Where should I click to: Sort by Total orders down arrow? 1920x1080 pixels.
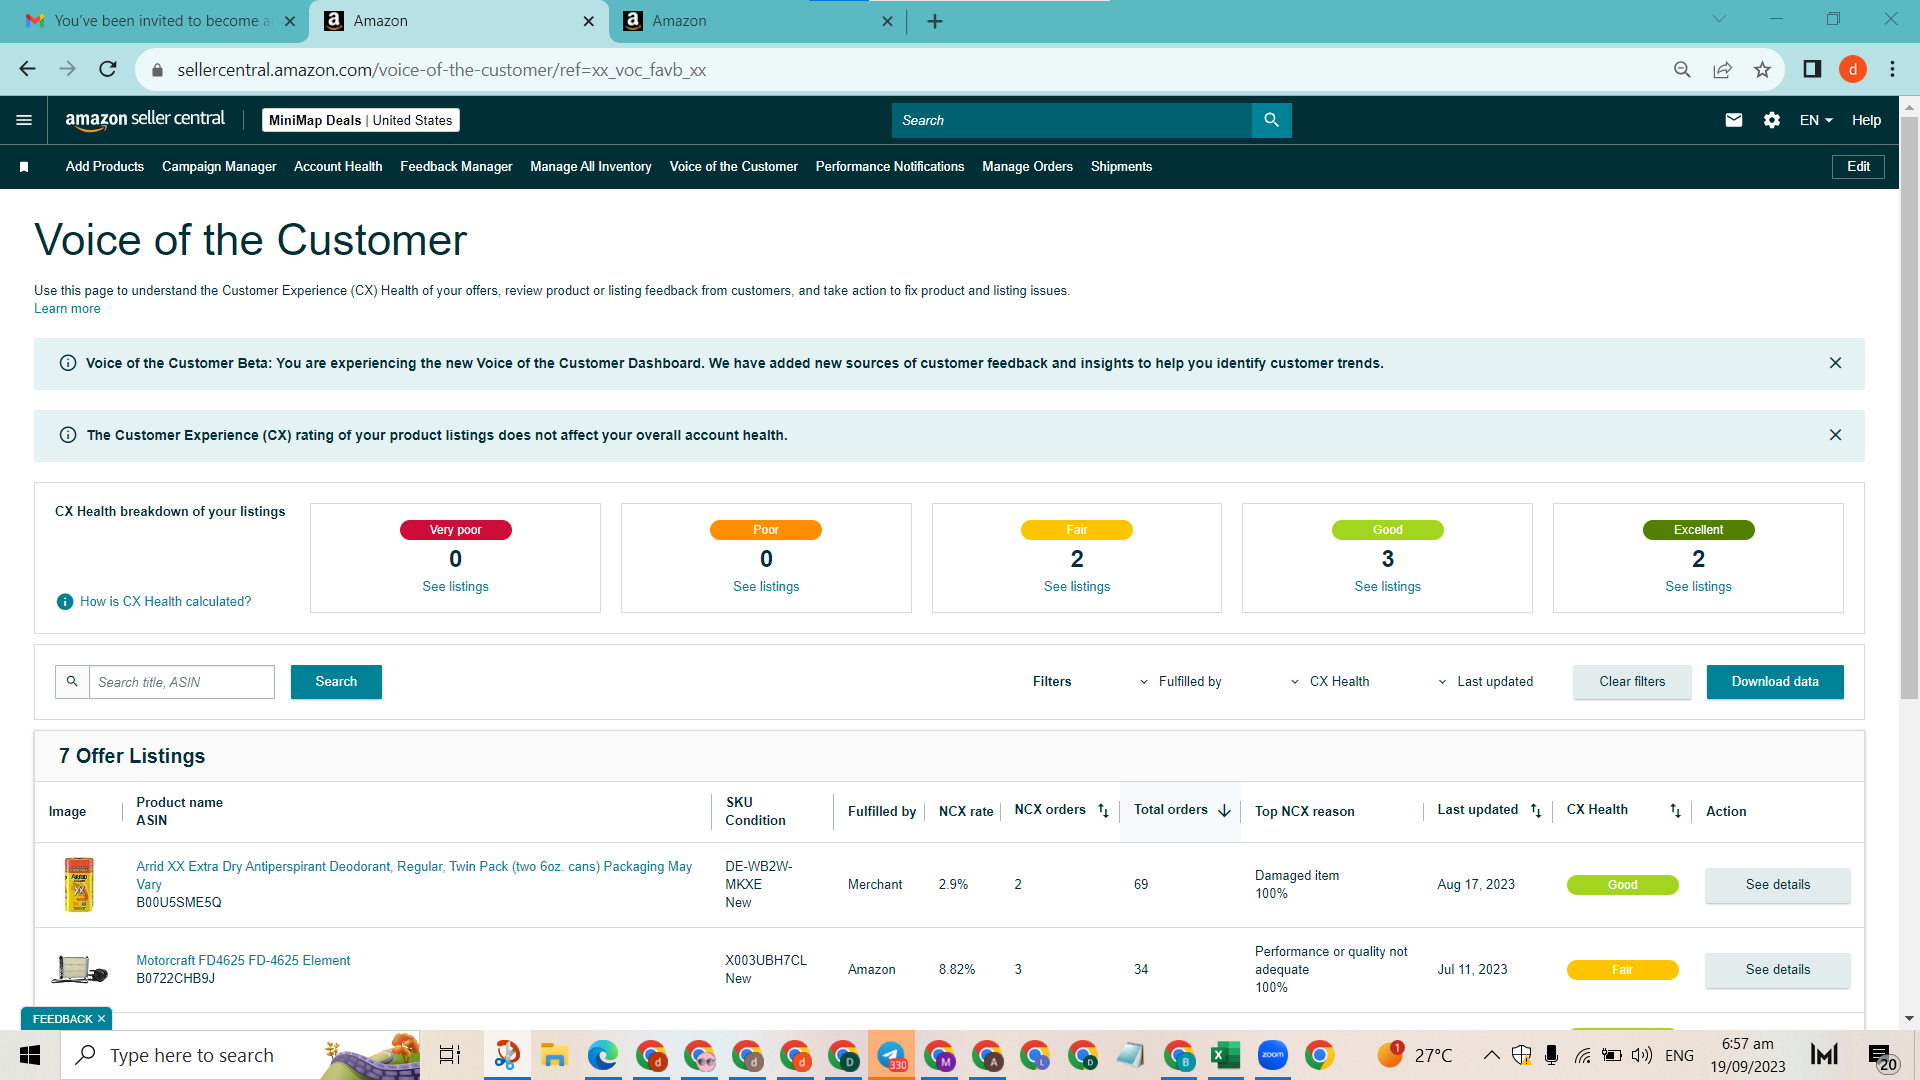coord(1224,811)
